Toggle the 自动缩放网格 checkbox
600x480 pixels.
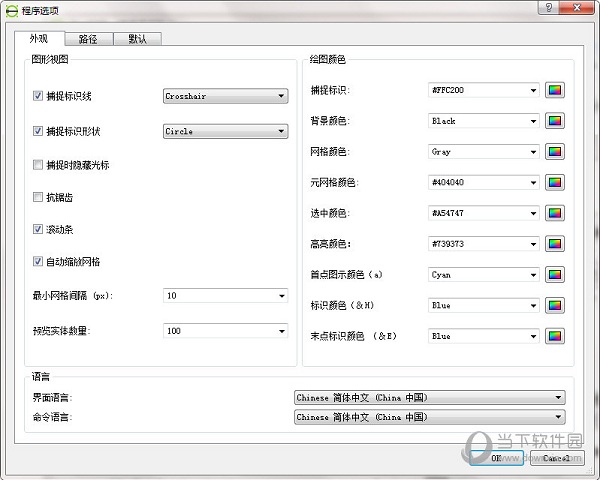(x=38, y=261)
